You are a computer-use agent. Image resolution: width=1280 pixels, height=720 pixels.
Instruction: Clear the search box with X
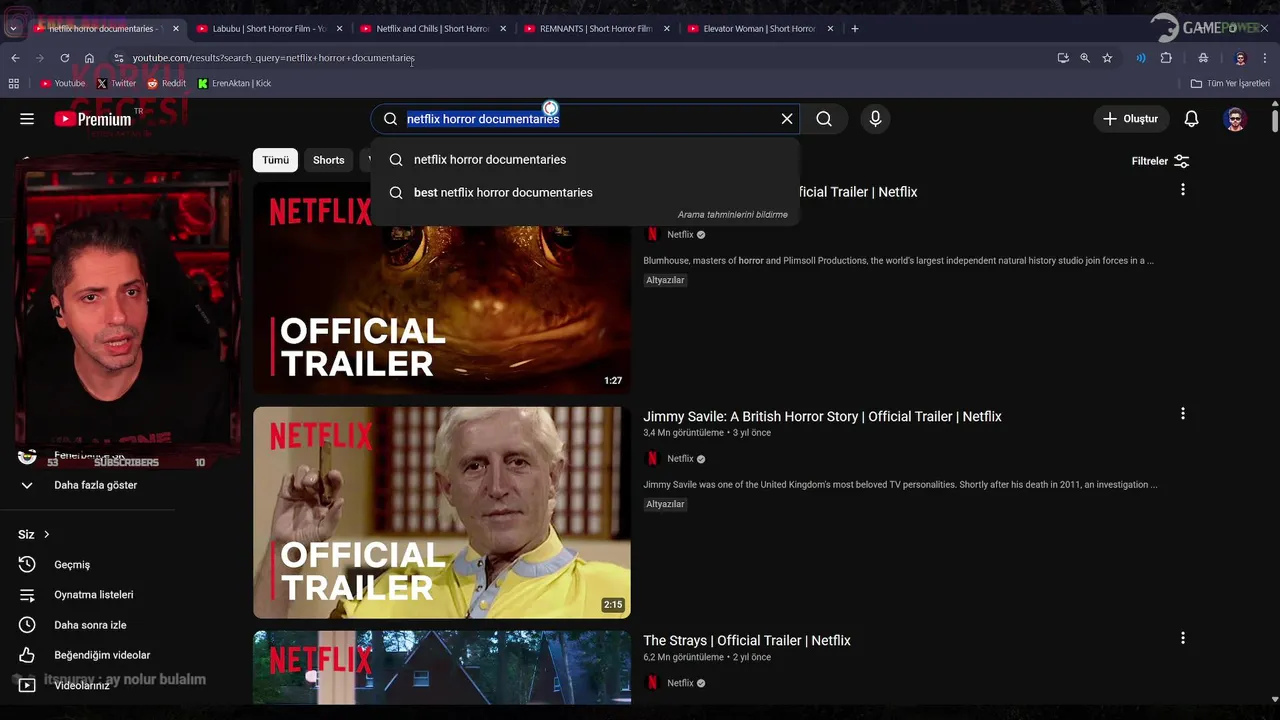[787, 119]
